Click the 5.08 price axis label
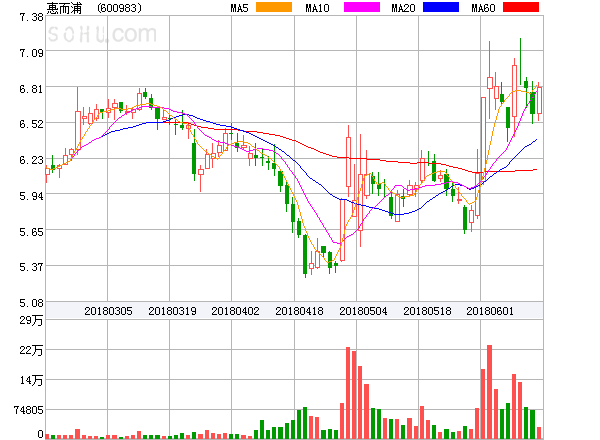This screenshot has width=600, height=440. [x=31, y=303]
